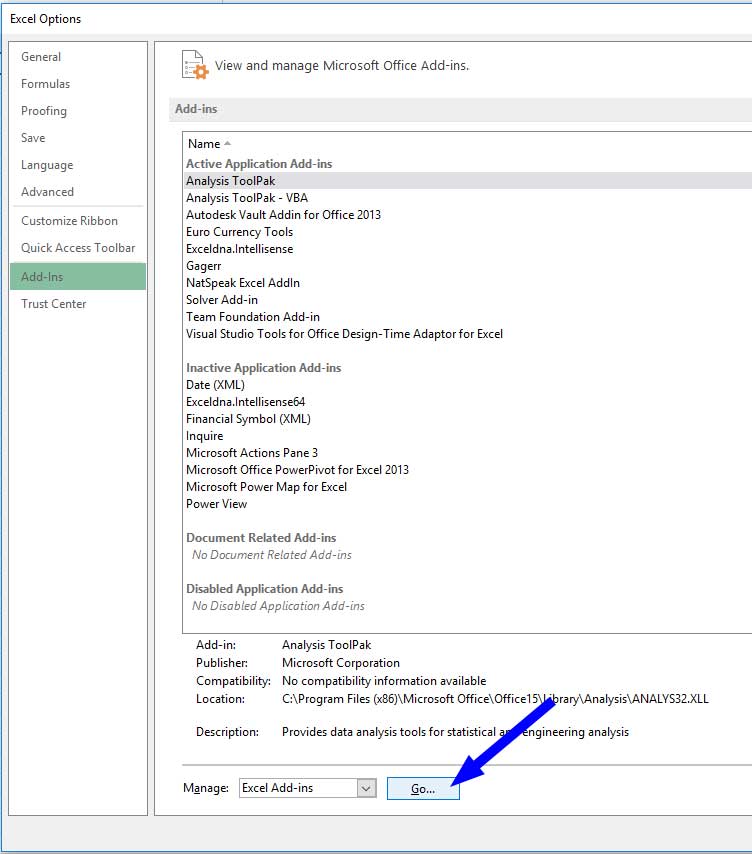Select the Add-Ins category

click(78, 277)
